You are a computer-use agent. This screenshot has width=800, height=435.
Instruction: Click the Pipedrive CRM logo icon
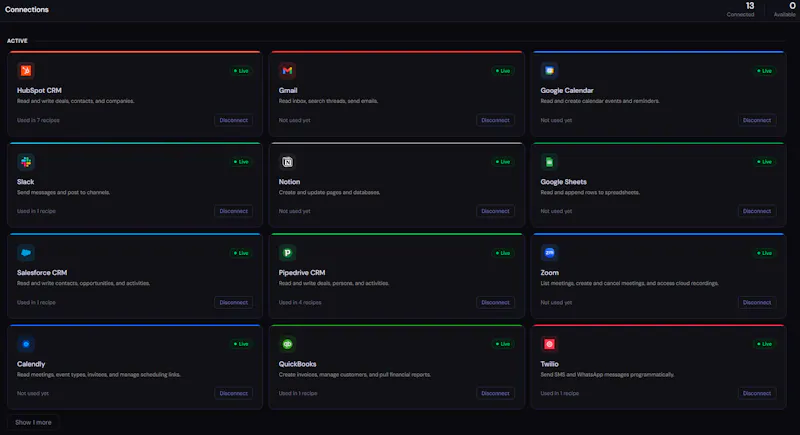coord(287,252)
